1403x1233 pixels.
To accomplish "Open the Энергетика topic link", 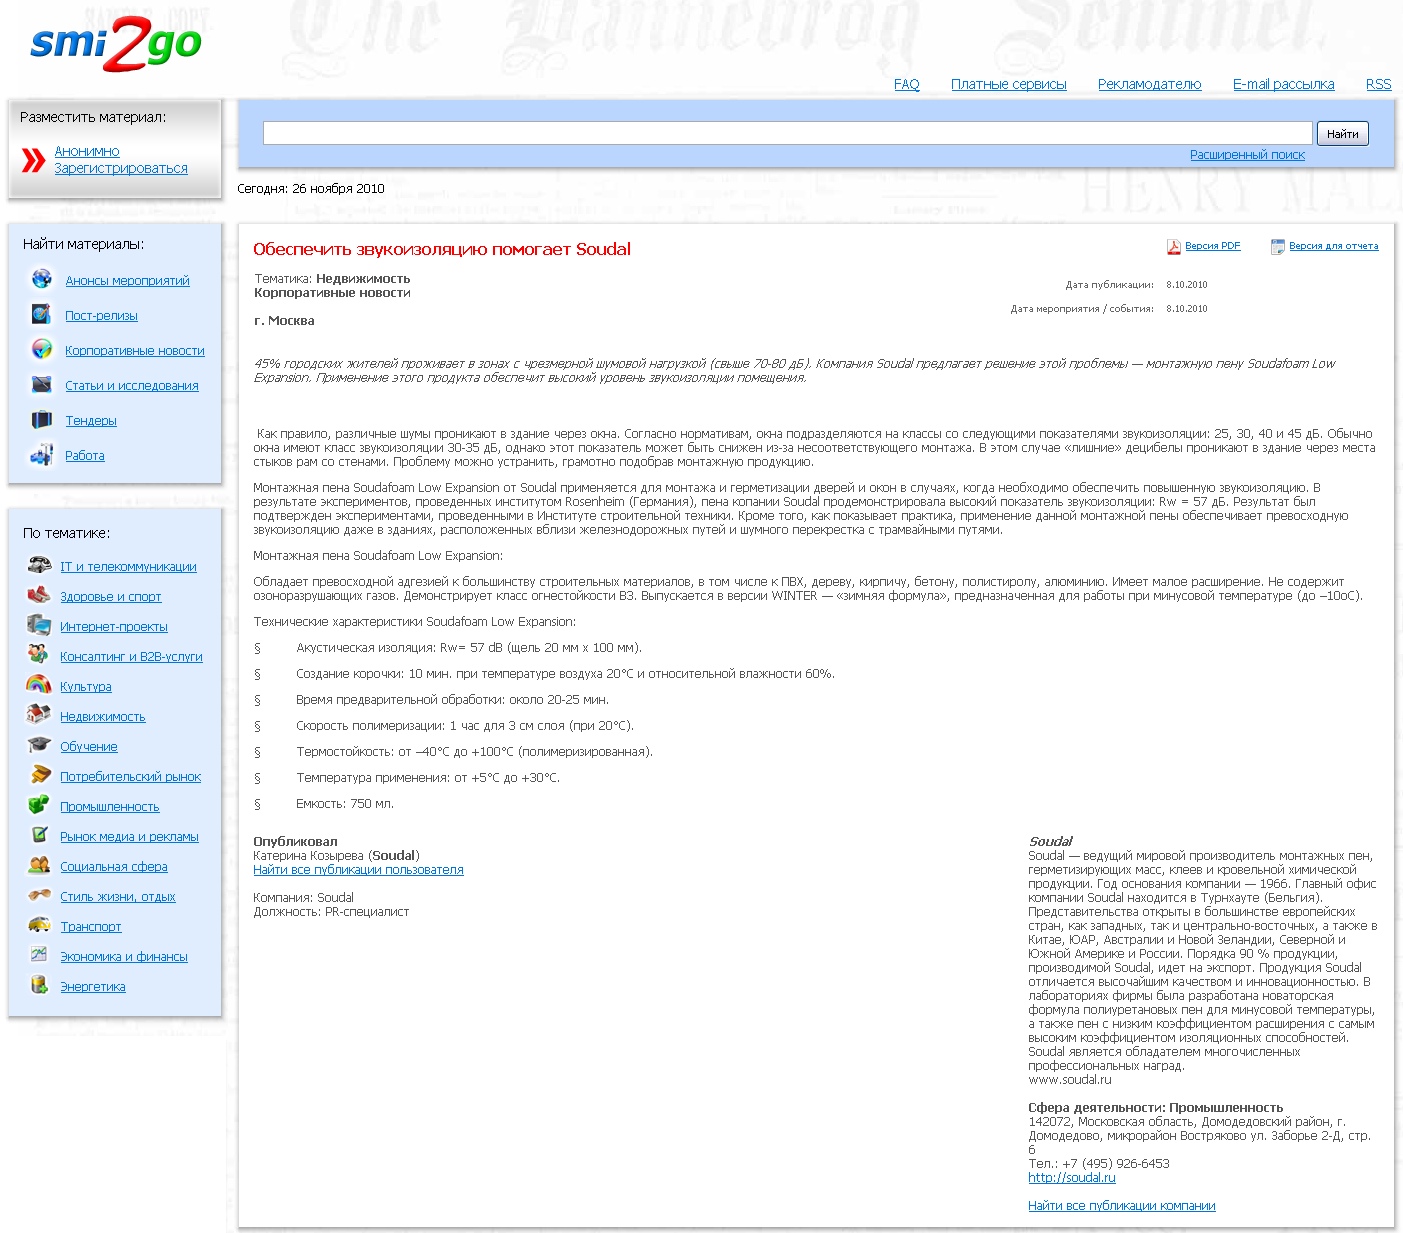I will tap(93, 987).
